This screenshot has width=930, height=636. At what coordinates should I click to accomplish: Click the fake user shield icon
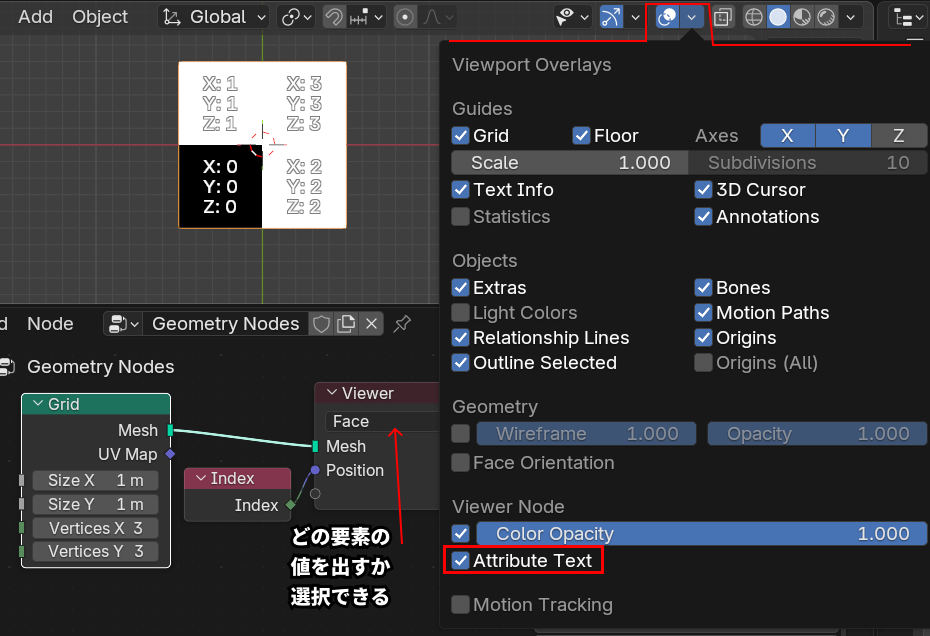click(x=321, y=323)
